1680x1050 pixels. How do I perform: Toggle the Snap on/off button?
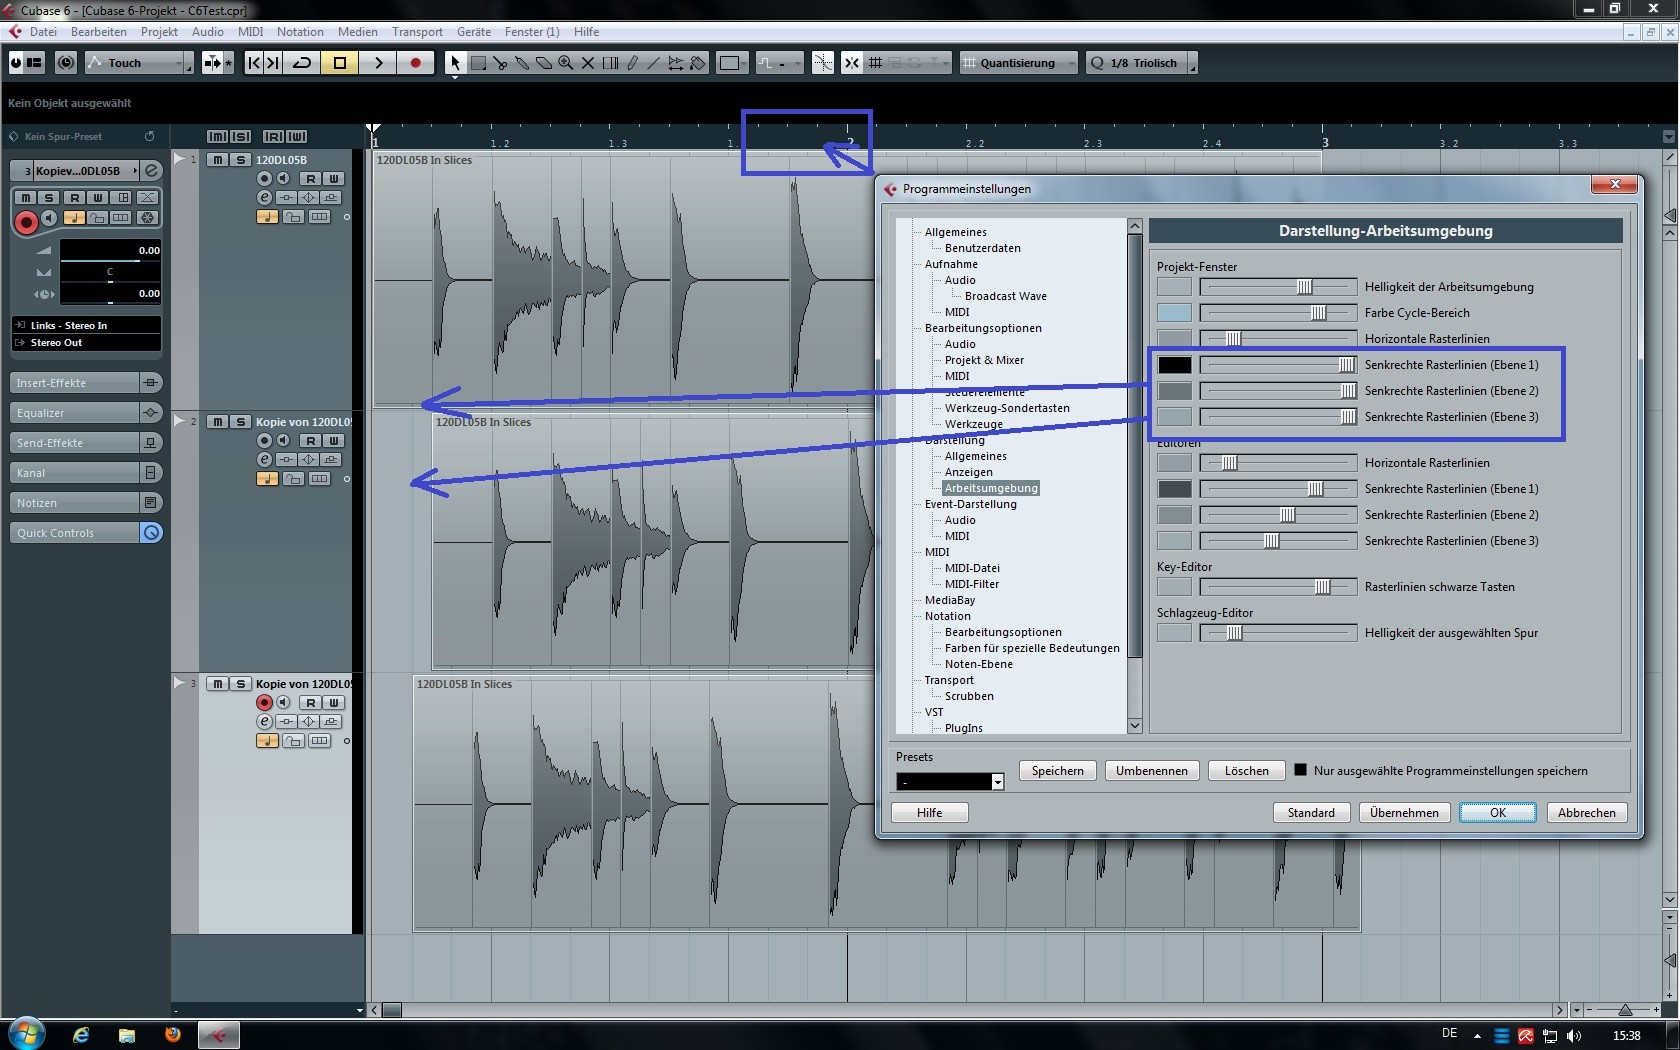tap(851, 63)
